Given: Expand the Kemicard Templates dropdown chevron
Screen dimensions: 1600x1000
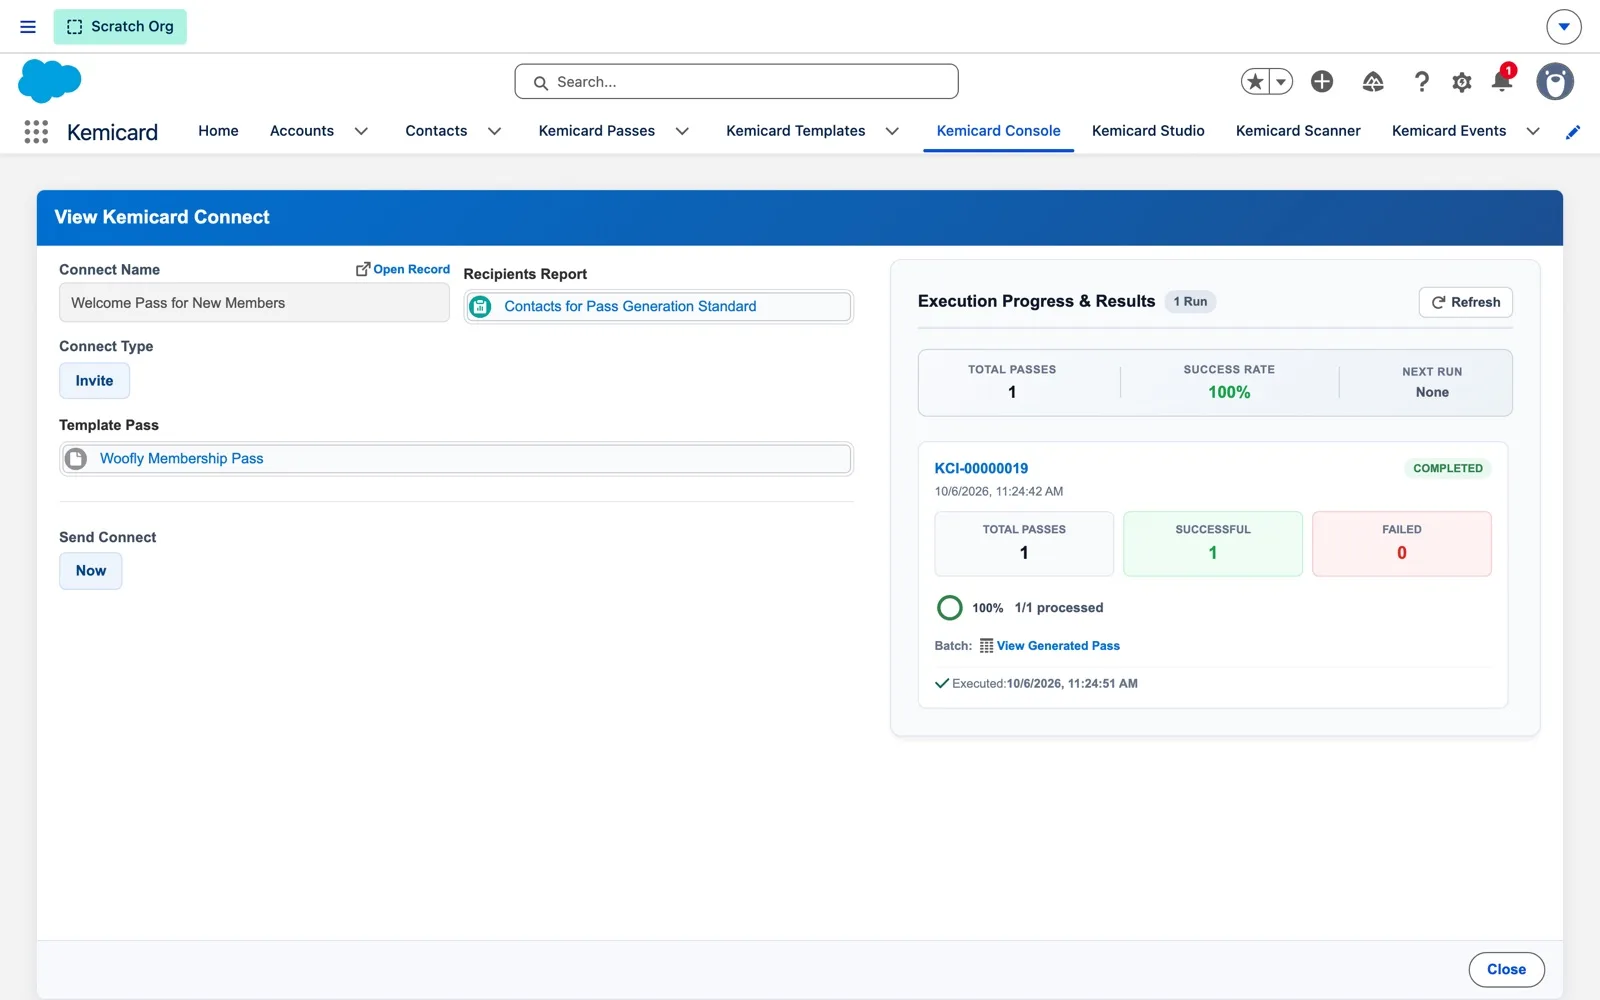Looking at the screenshot, I should click(x=892, y=131).
